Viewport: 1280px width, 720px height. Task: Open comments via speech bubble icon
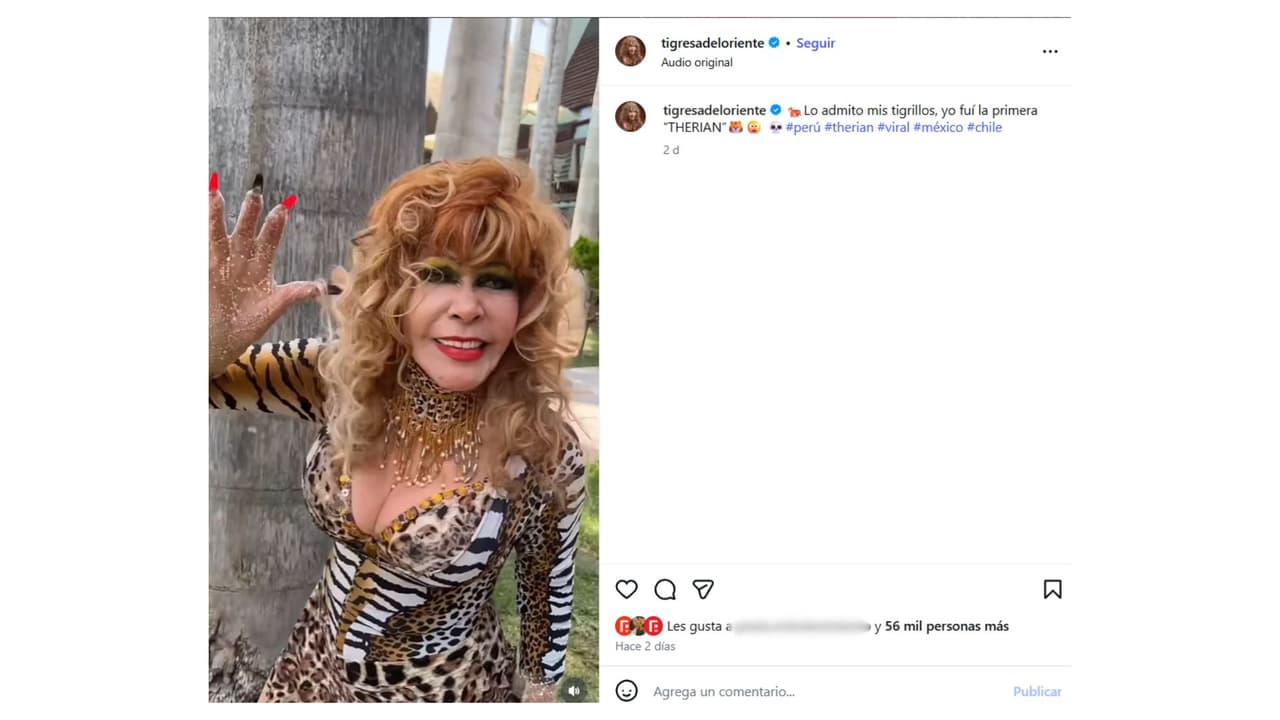tap(665, 589)
